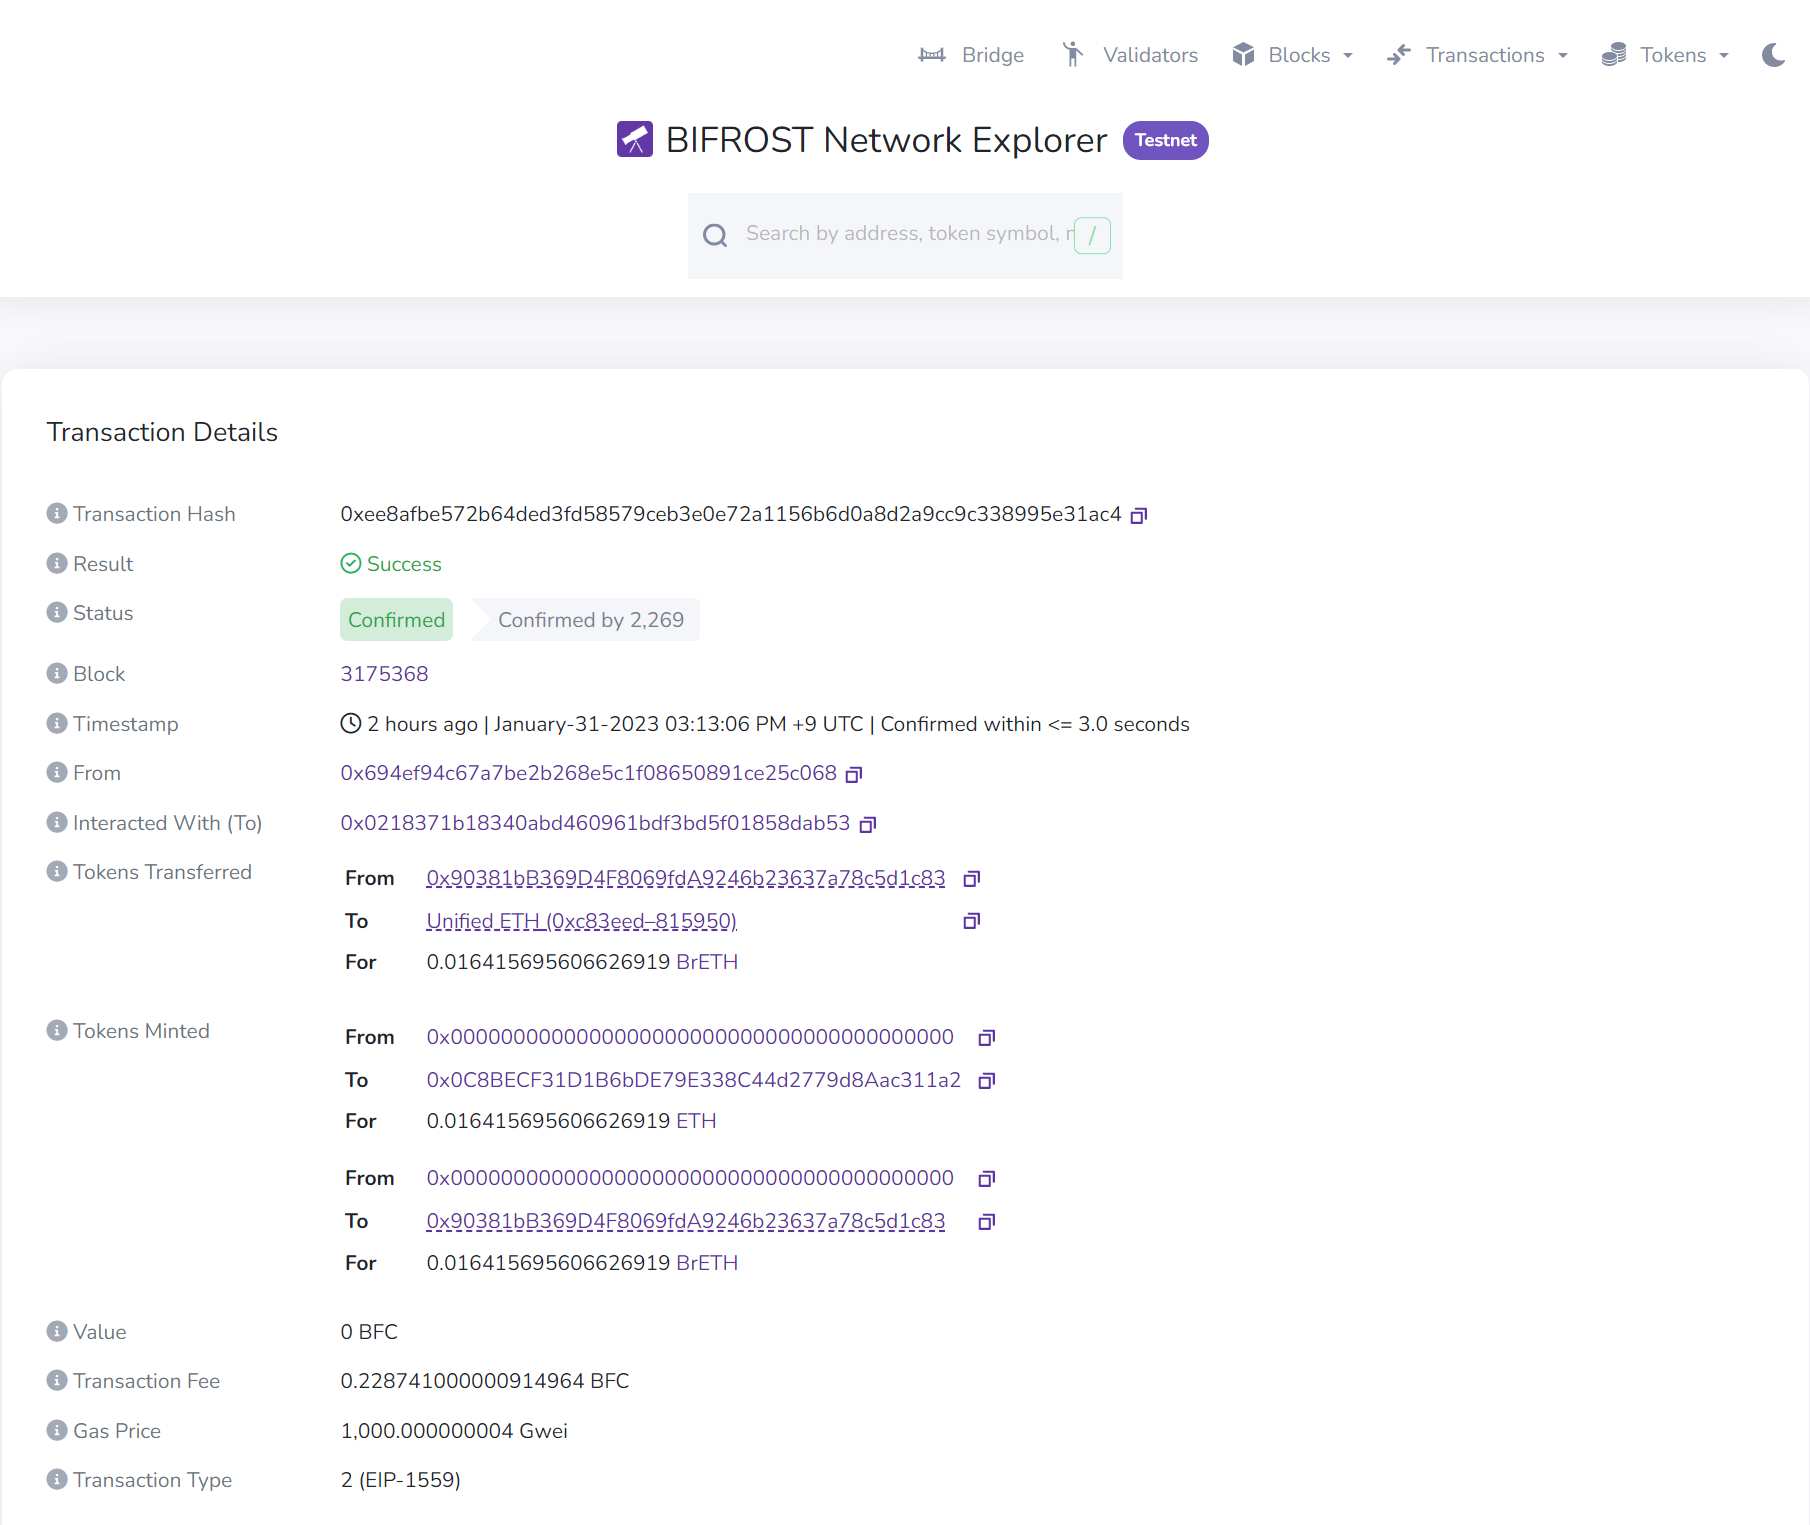Click info icon beside Gas Price
Image resolution: width=1810 pixels, height=1525 pixels.
[x=57, y=1430]
